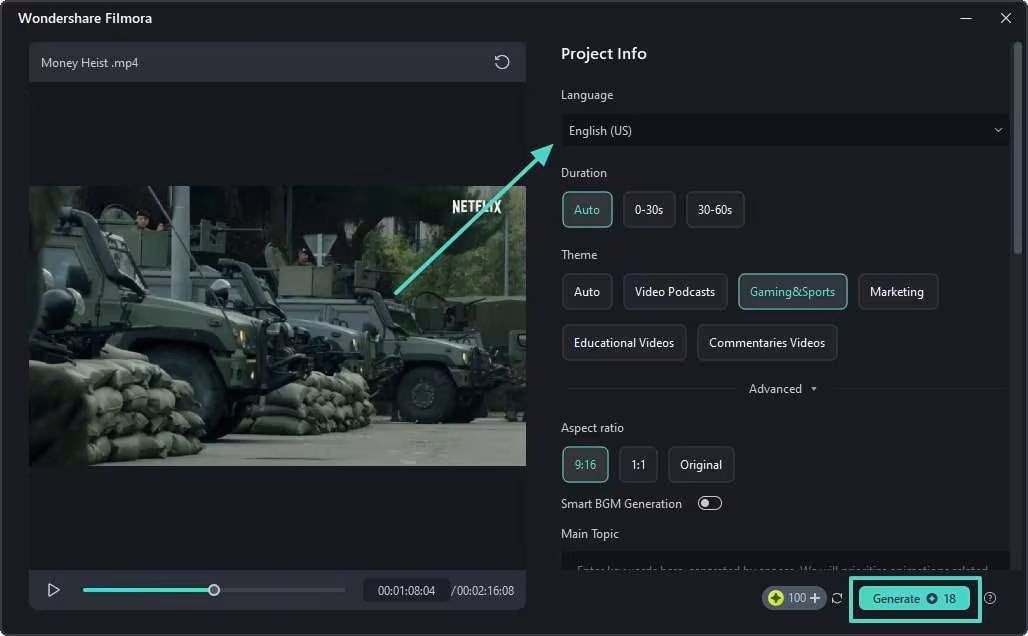Minimize the Wondershare Filmora window
This screenshot has height=636, width=1028.
(x=966, y=18)
